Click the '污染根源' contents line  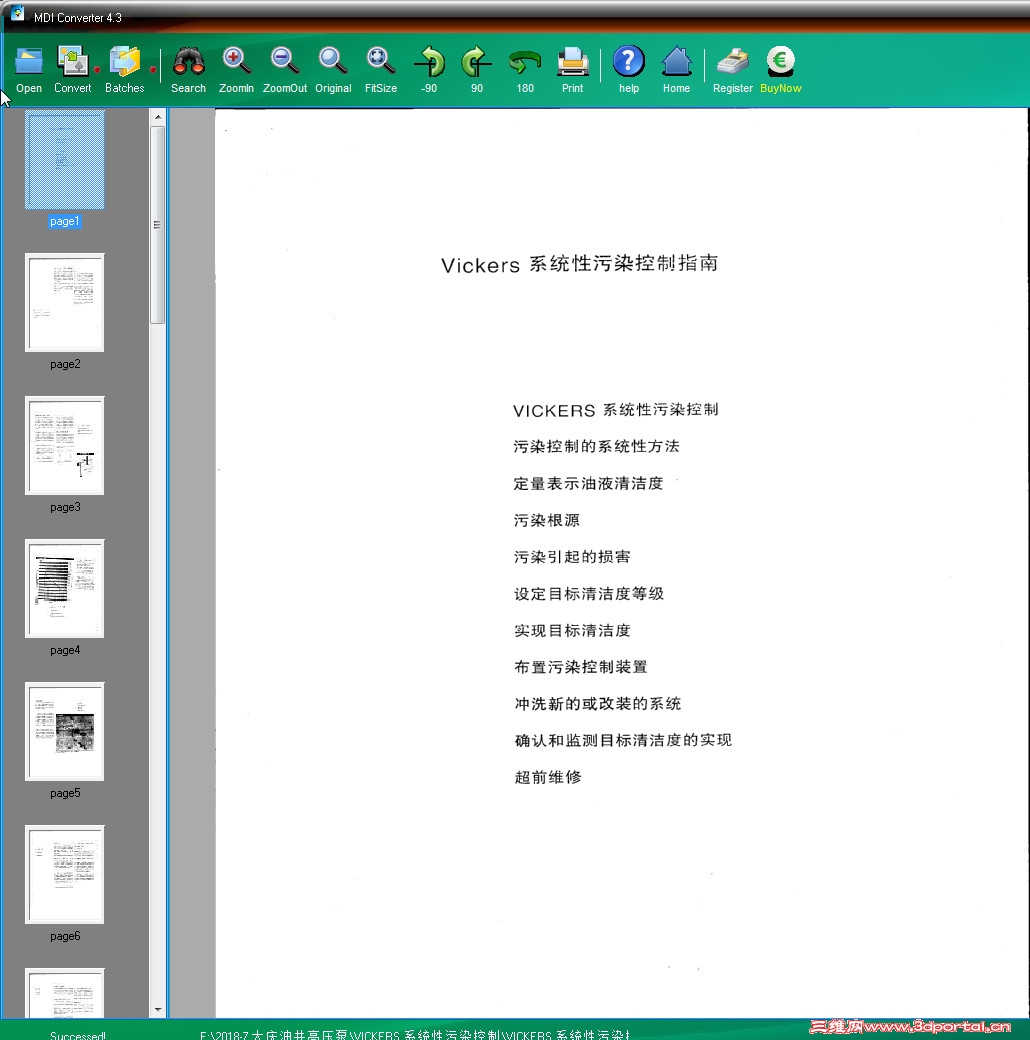pos(547,520)
